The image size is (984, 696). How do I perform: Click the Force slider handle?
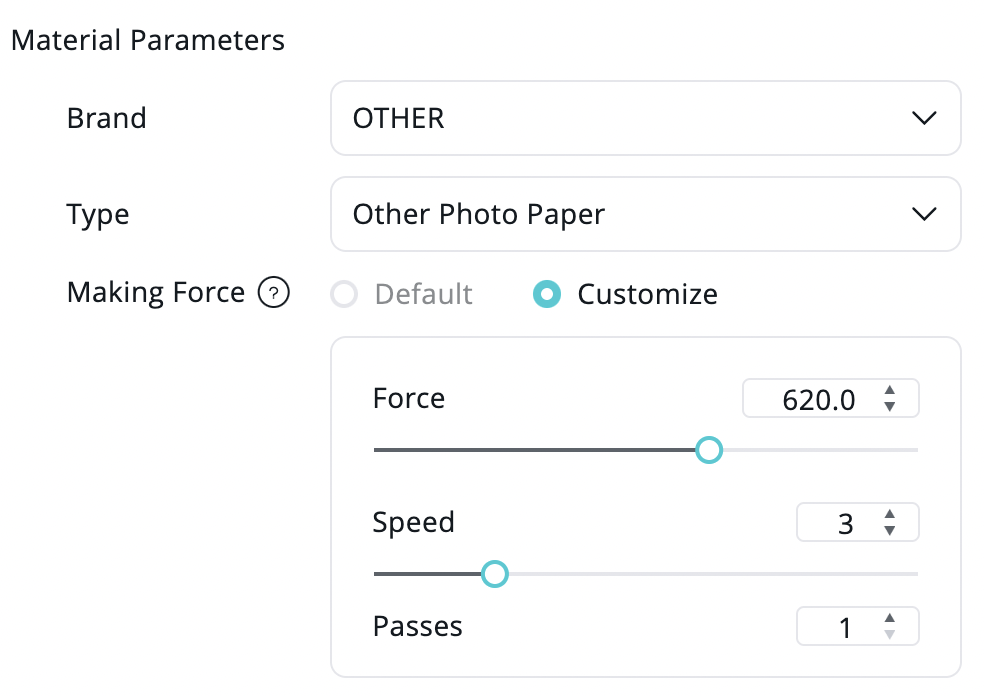[708, 450]
